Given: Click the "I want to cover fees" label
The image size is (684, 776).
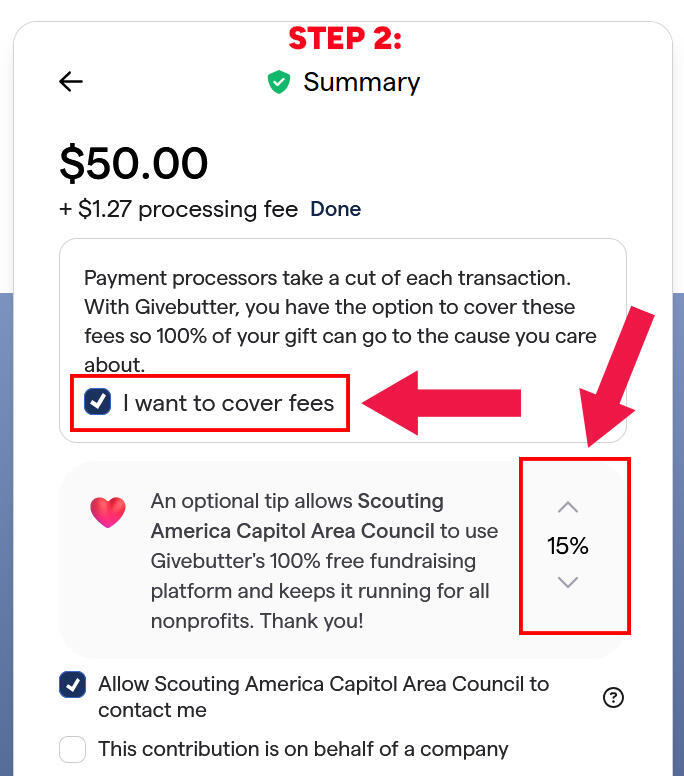Looking at the screenshot, I should [x=228, y=403].
